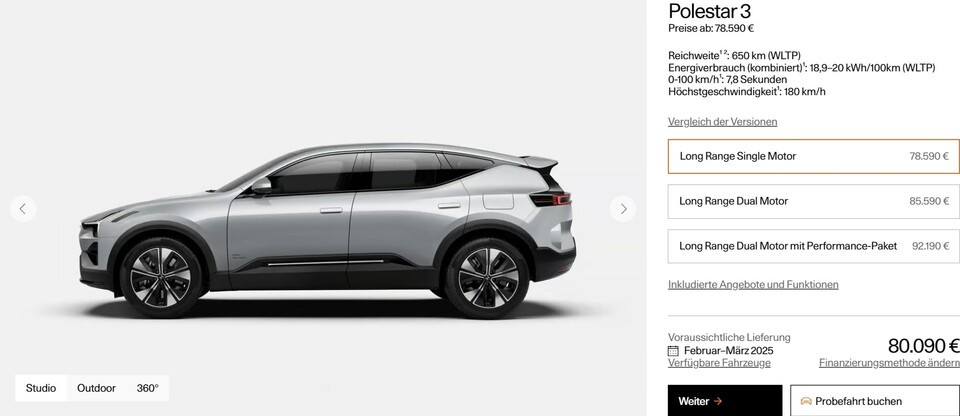Select the Long Range Single Motor option
Screen dimensions: 960x416
point(814,156)
